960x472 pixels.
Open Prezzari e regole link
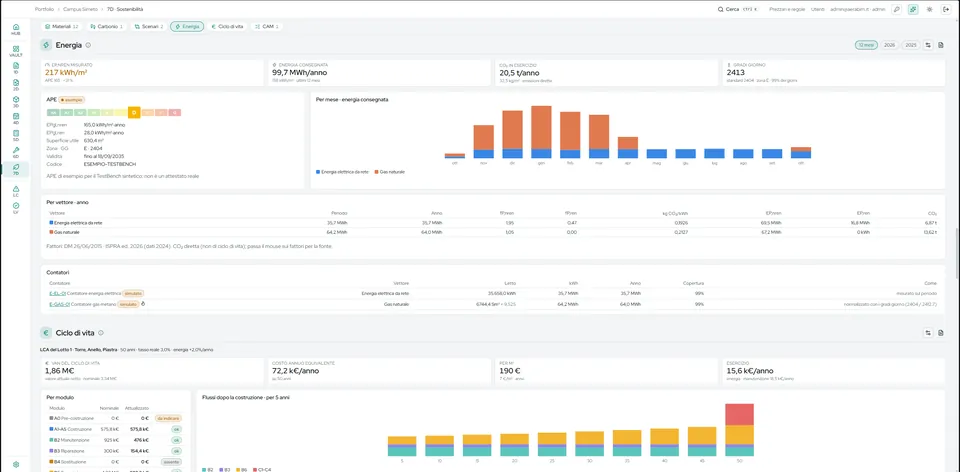(x=787, y=9)
